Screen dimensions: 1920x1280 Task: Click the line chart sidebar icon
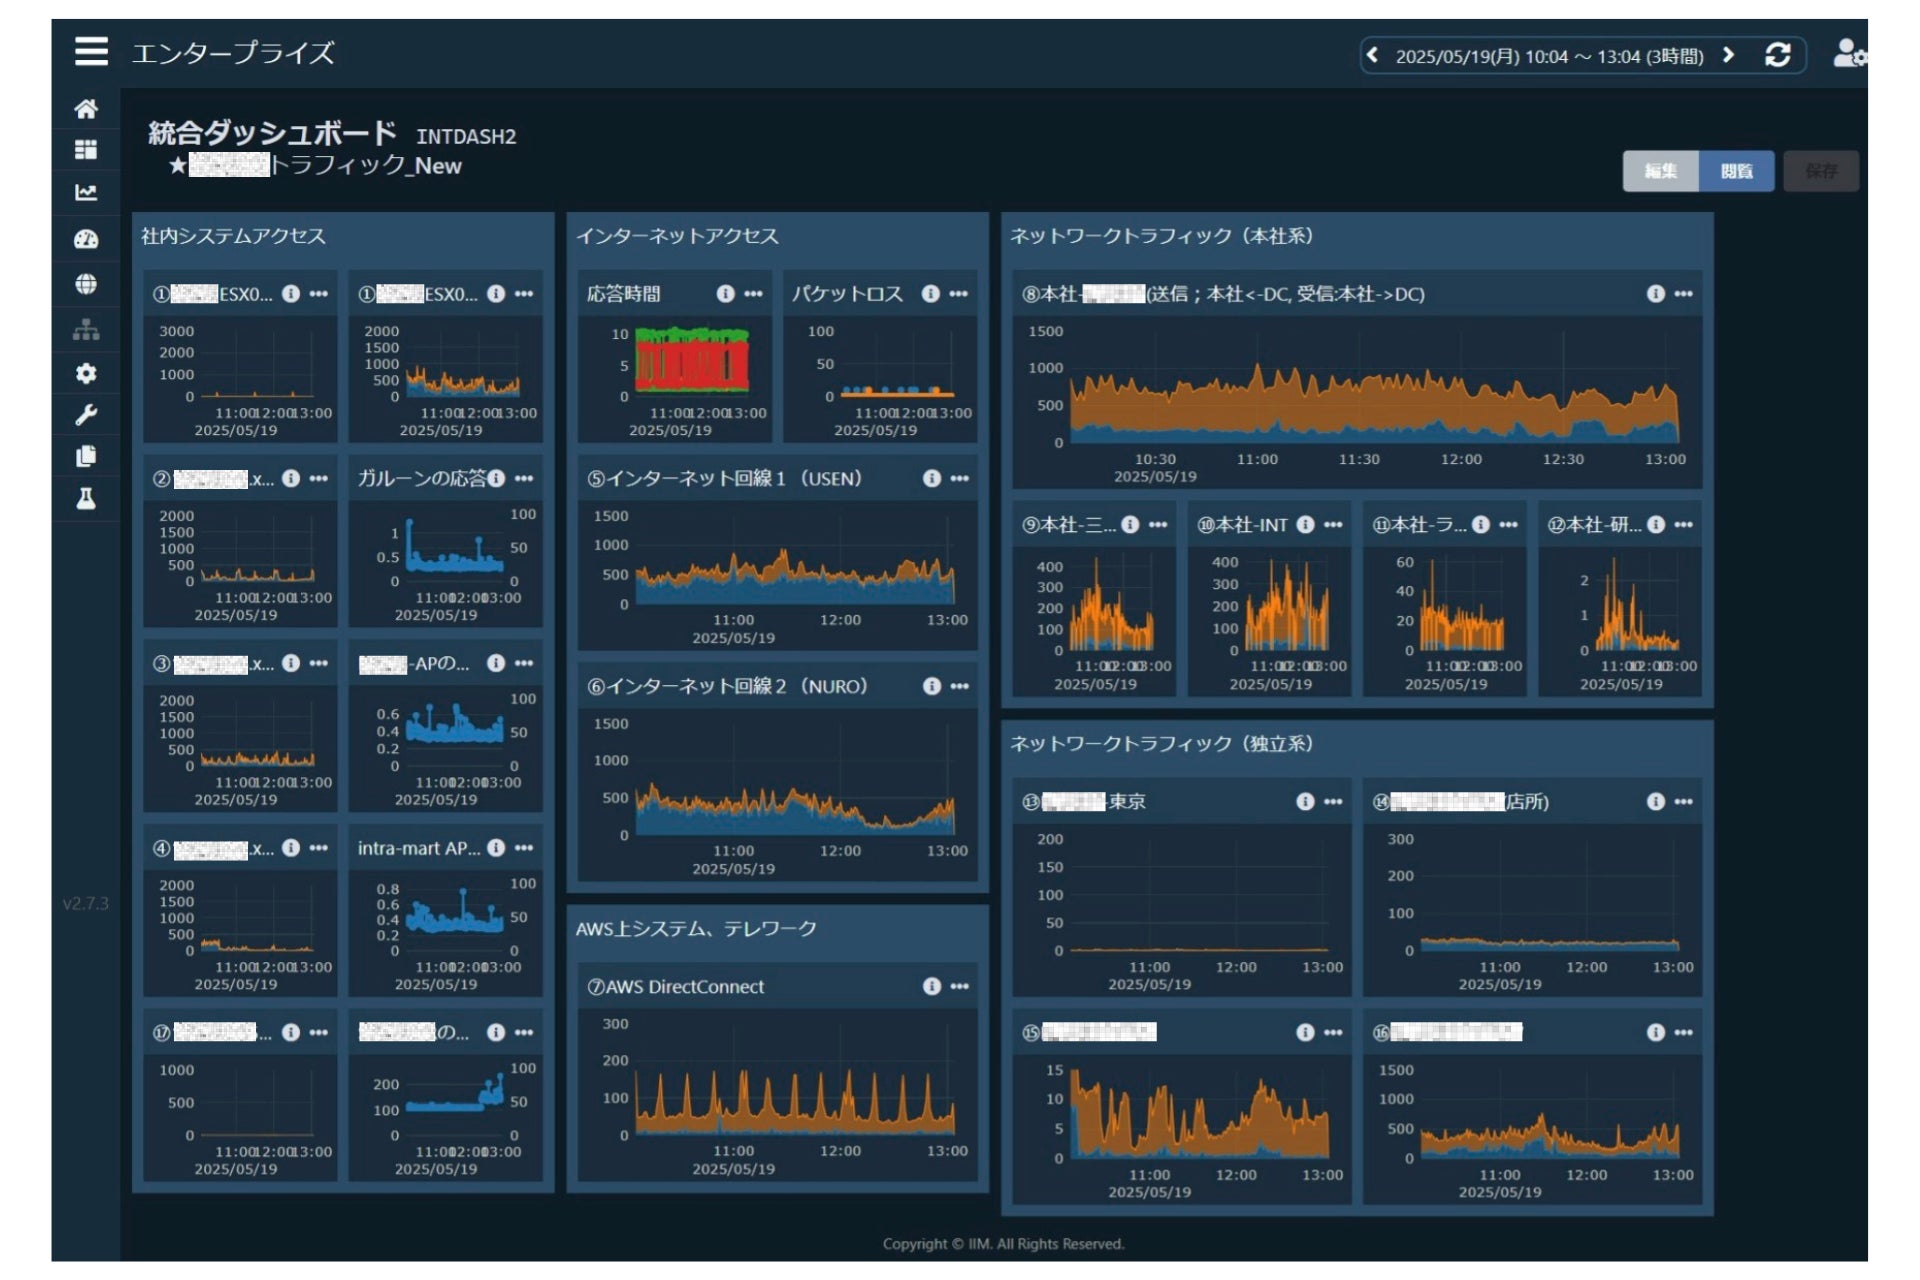pos(86,193)
